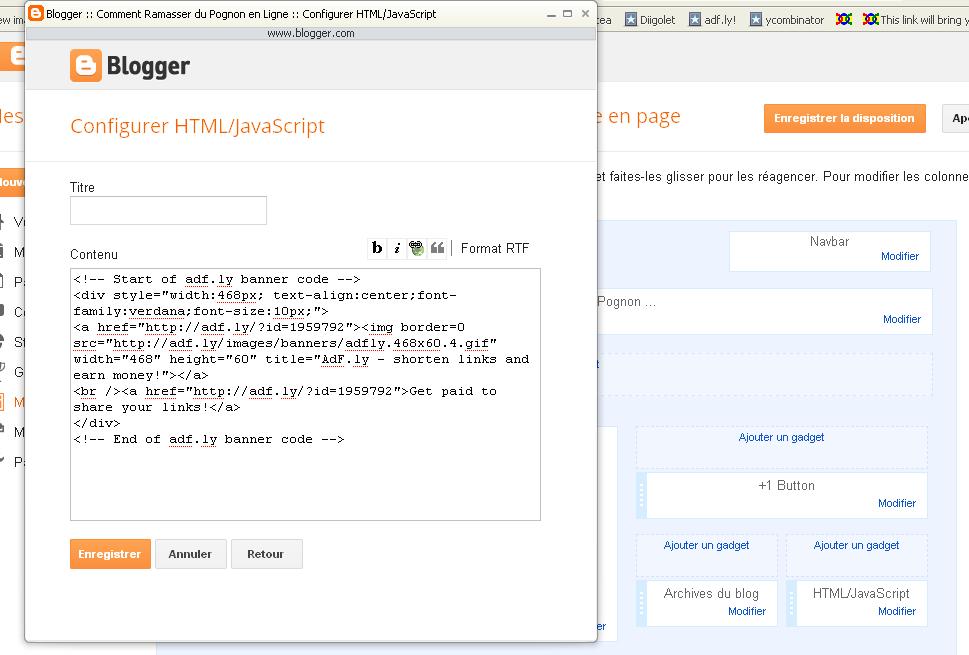Click Enregistrer la disposition in background page

point(844,118)
